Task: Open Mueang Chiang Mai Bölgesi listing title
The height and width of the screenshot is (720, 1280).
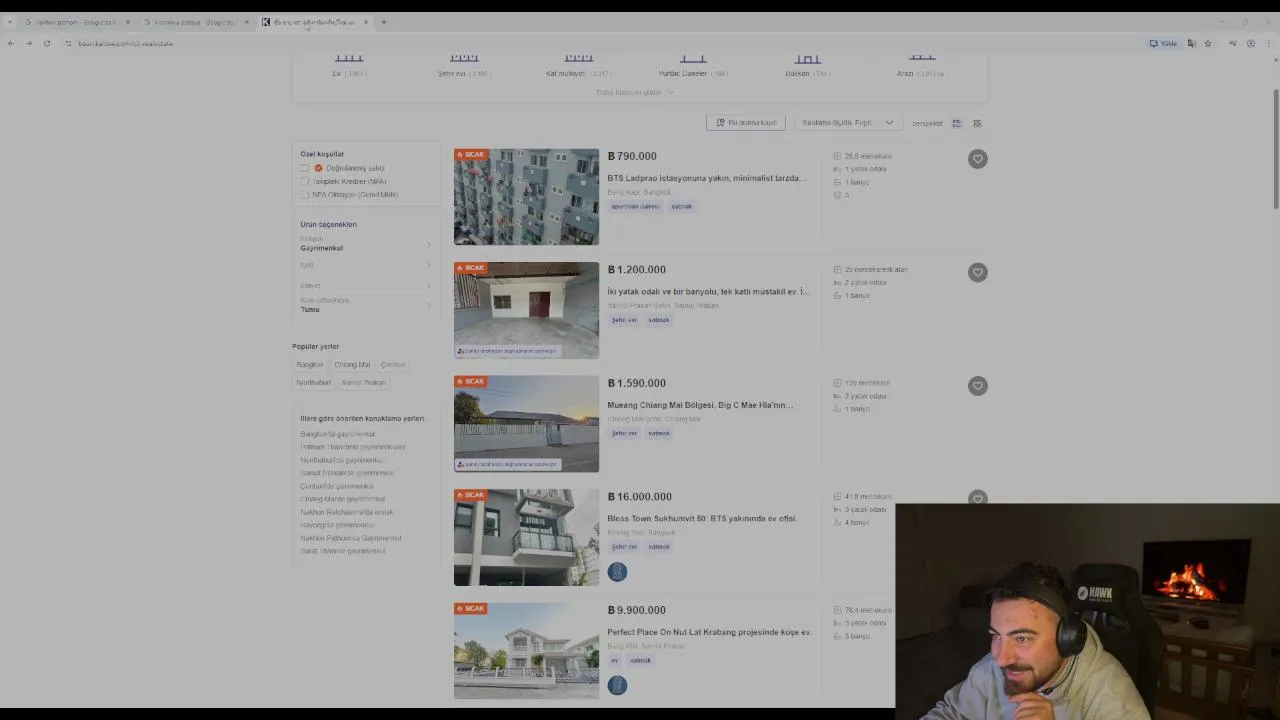Action: (x=700, y=405)
